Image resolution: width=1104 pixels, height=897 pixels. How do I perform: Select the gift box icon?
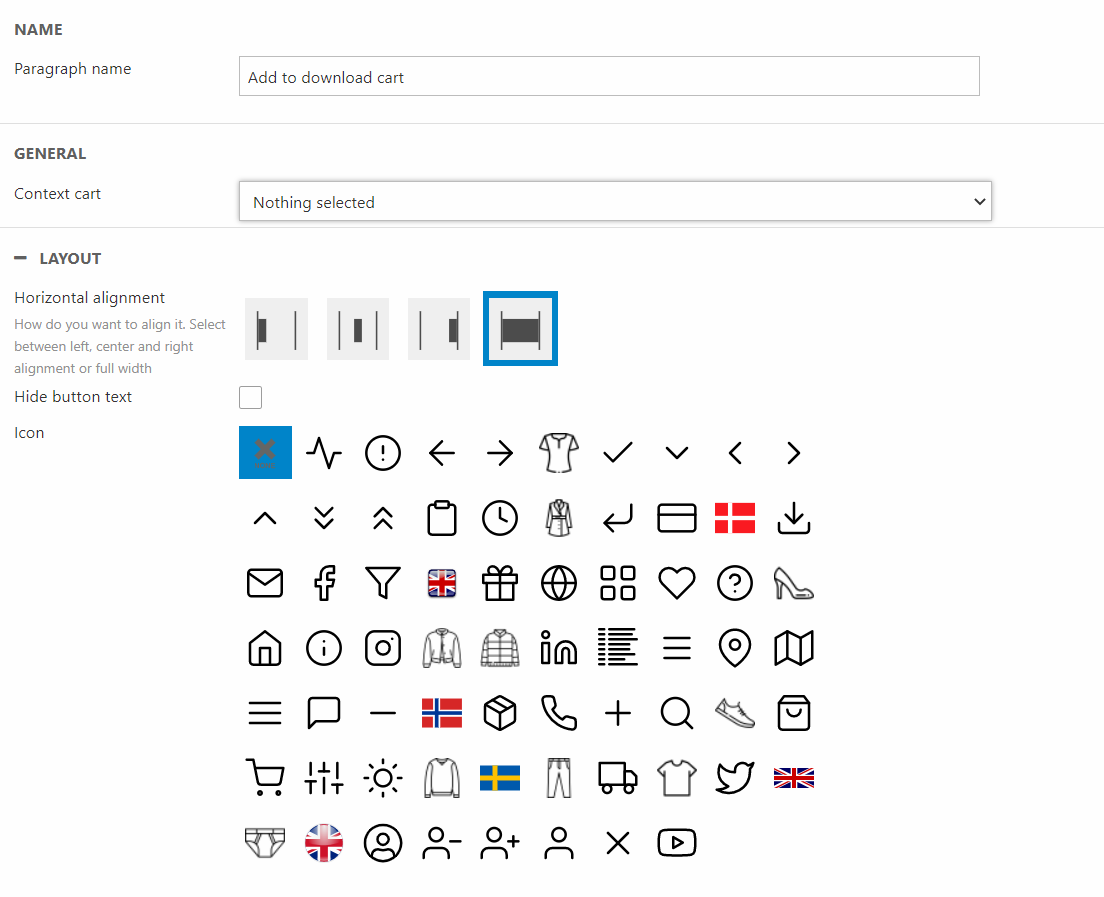pyautogui.click(x=500, y=583)
